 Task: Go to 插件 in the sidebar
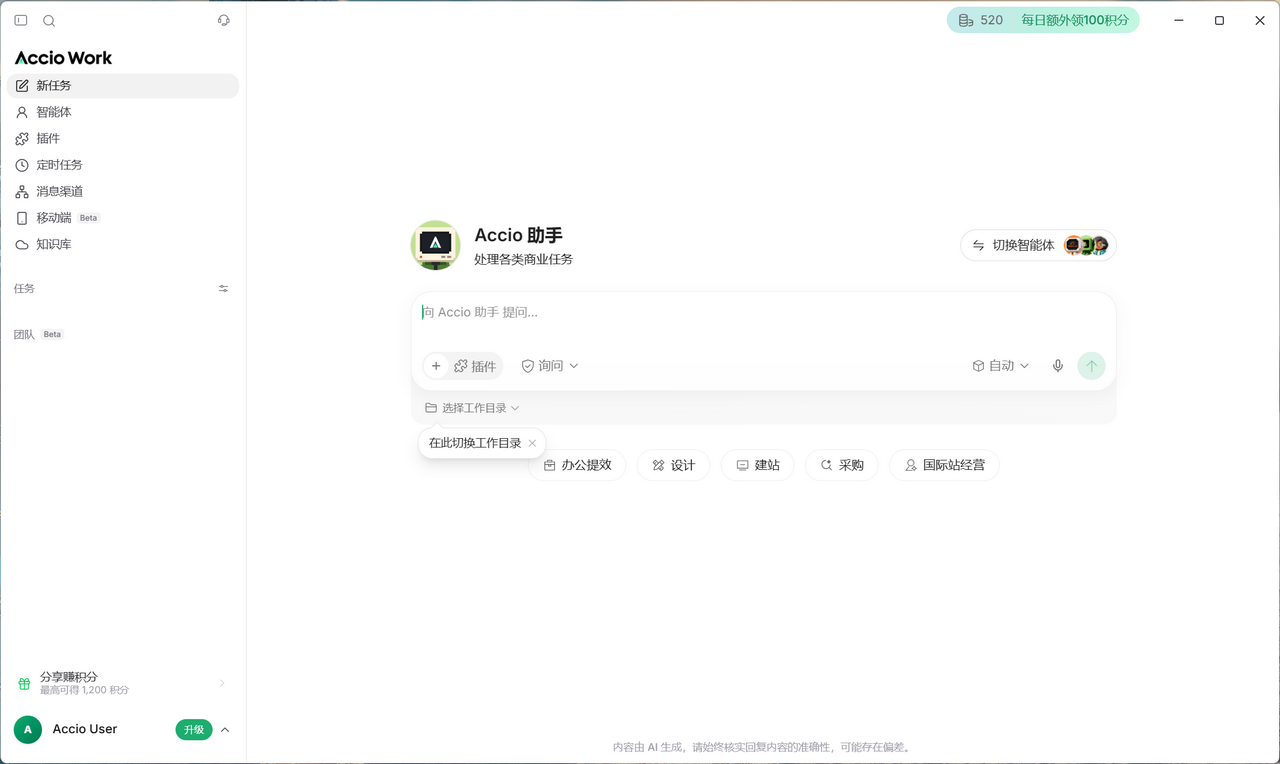click(123, 139)
